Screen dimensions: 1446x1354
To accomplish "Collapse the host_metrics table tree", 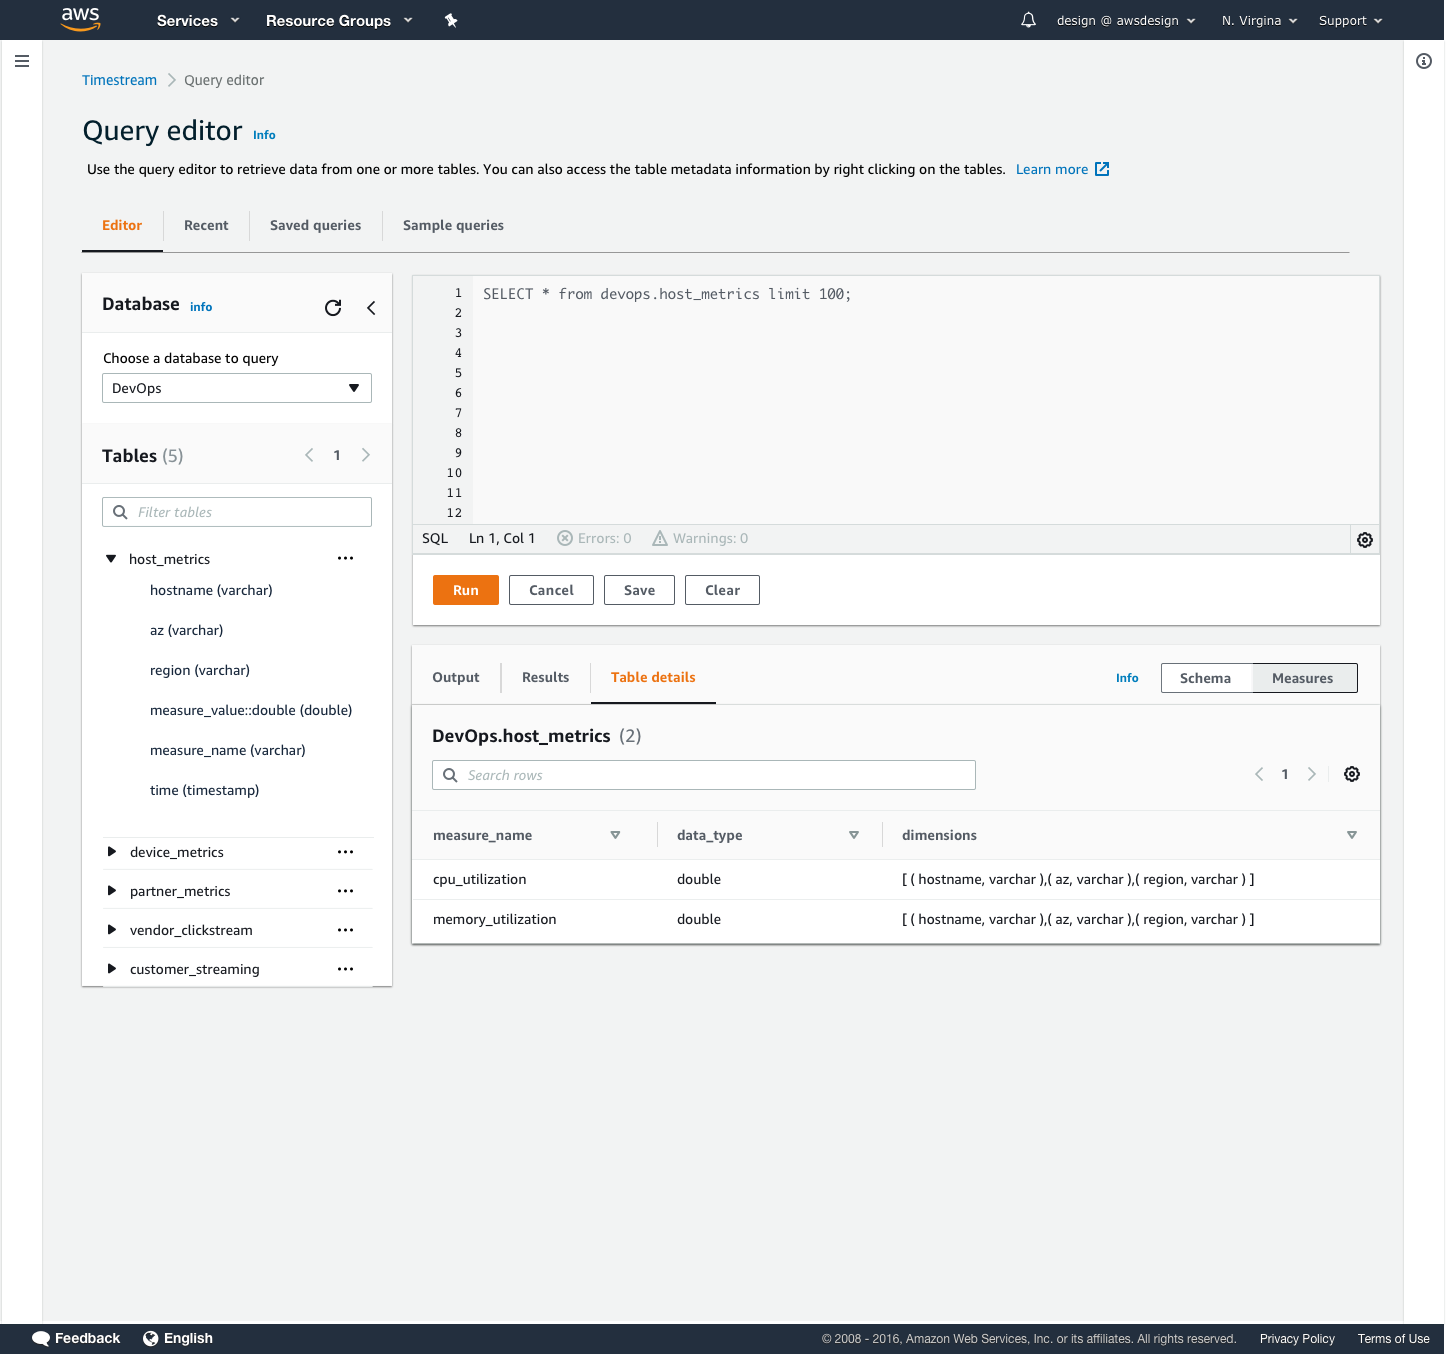I will pos(111,559).
